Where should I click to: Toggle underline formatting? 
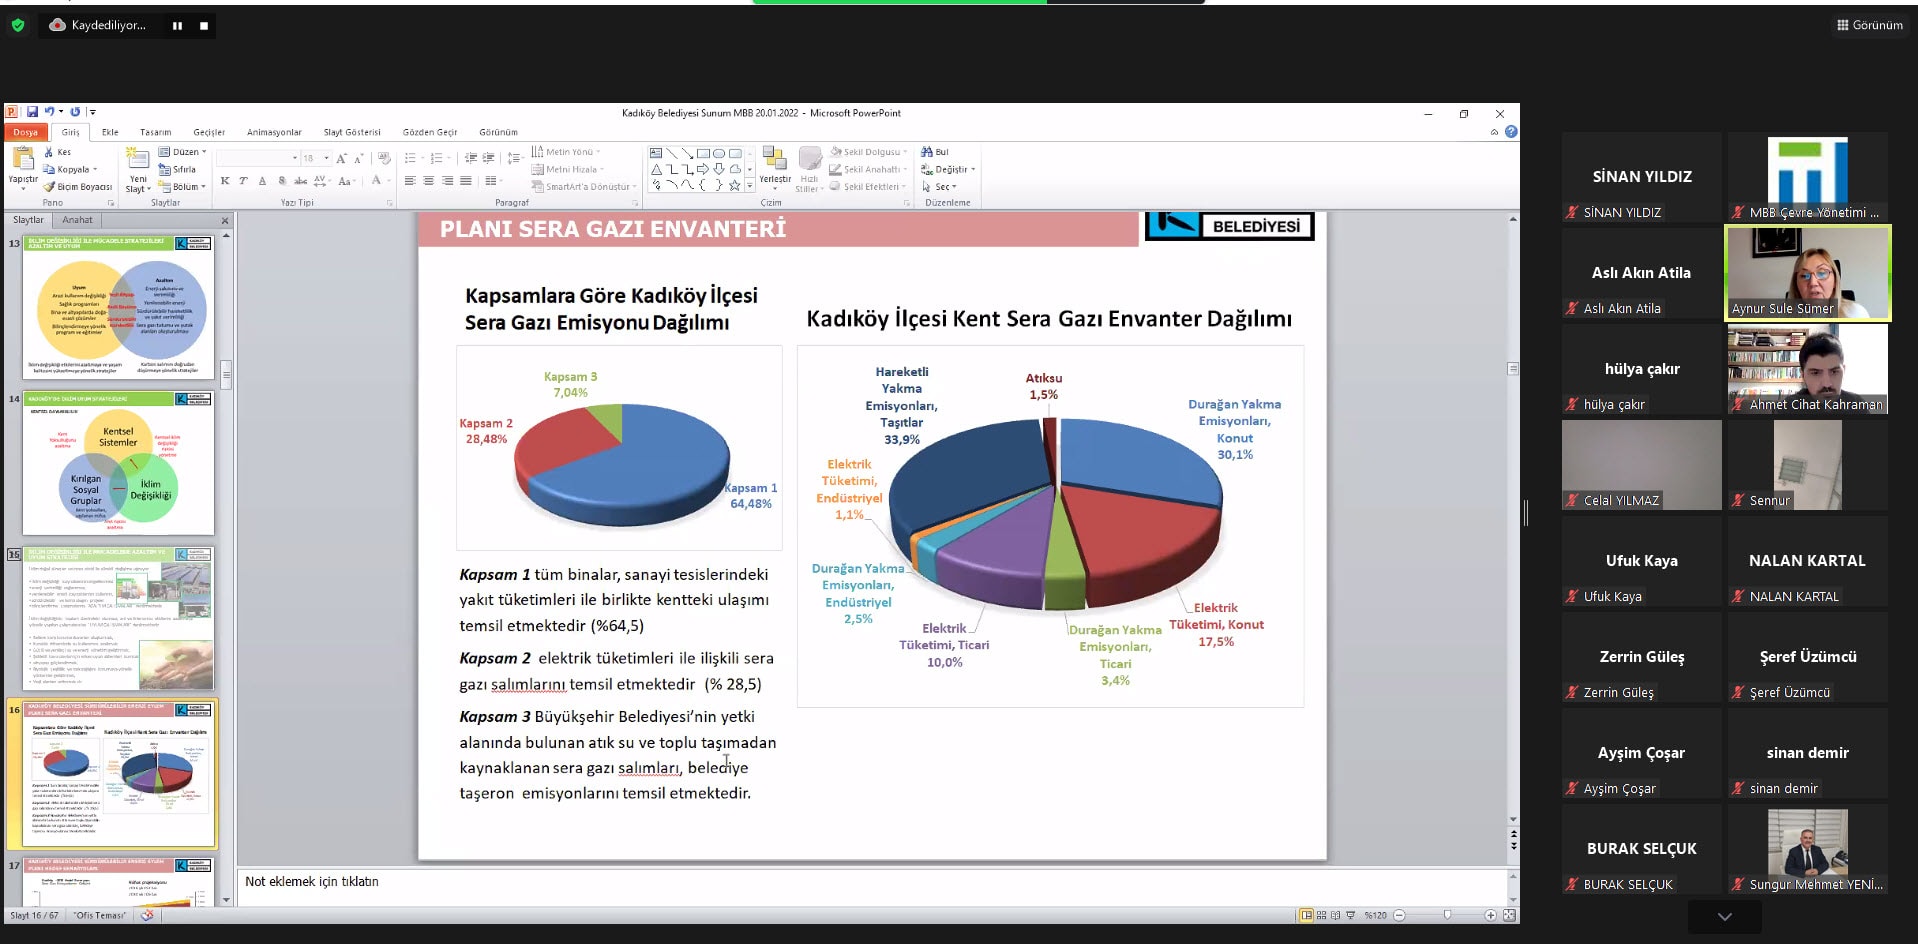[262, 181]
